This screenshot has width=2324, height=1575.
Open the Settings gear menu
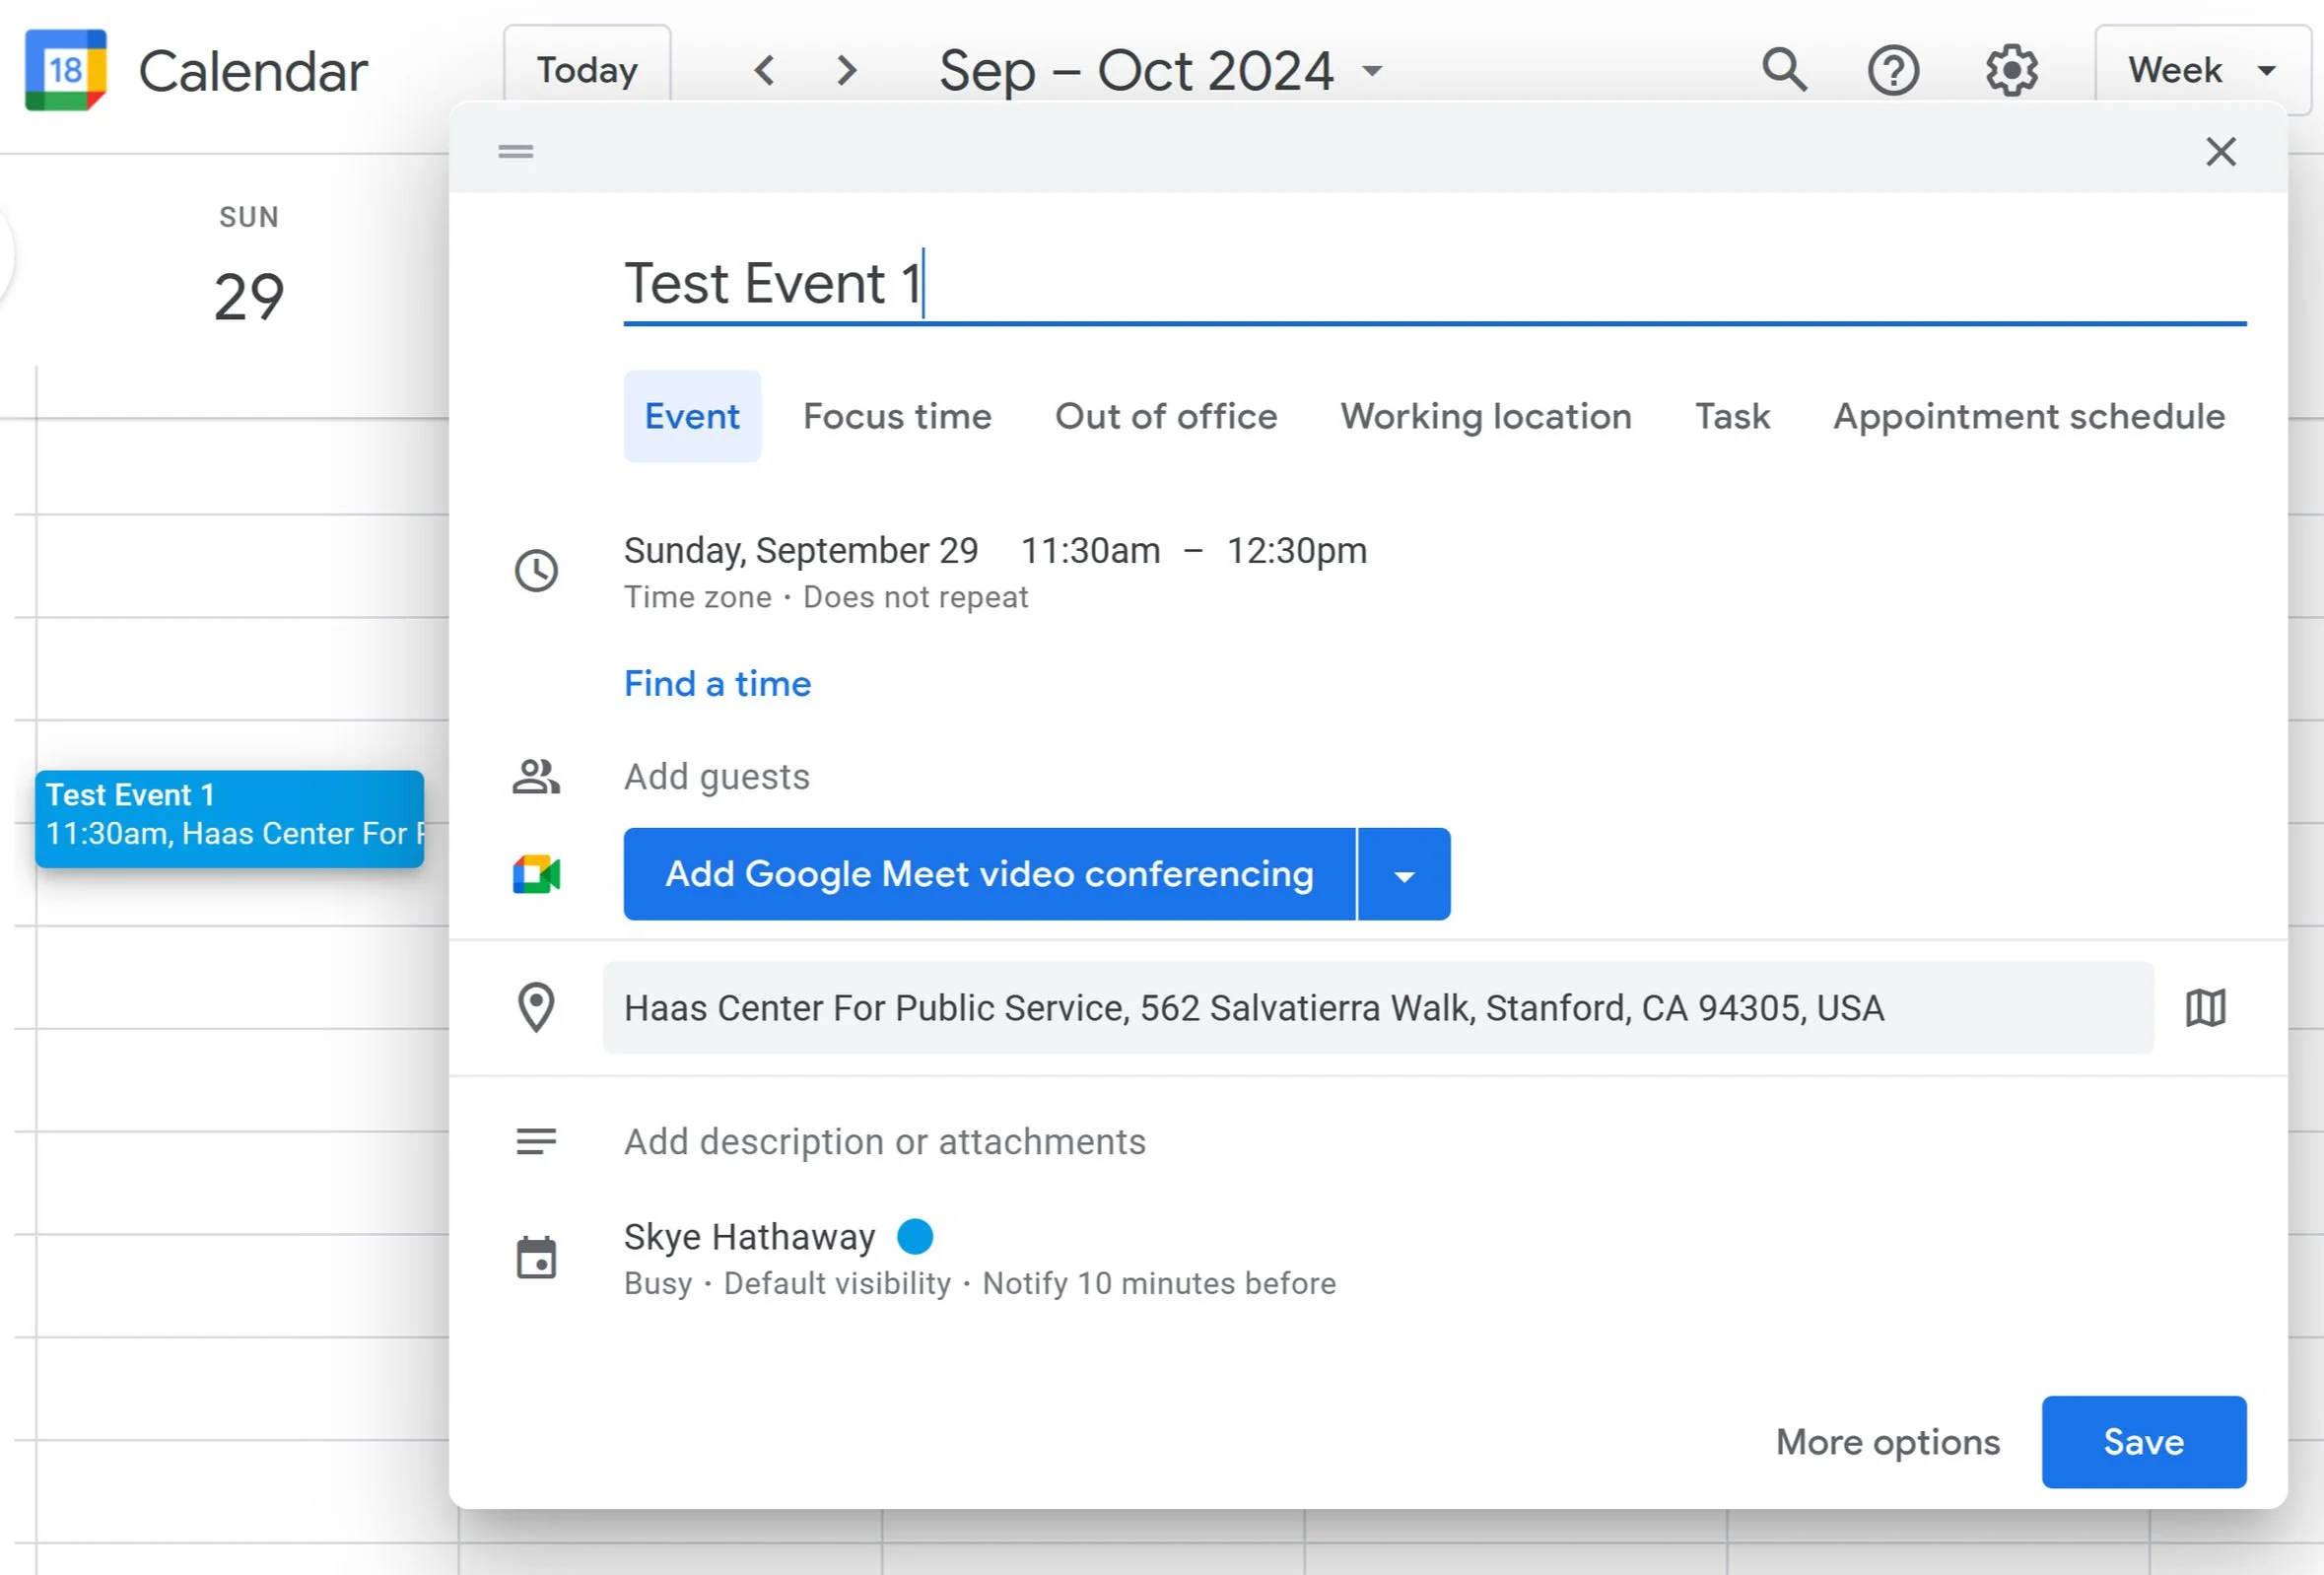click(x=2011, y=70)
